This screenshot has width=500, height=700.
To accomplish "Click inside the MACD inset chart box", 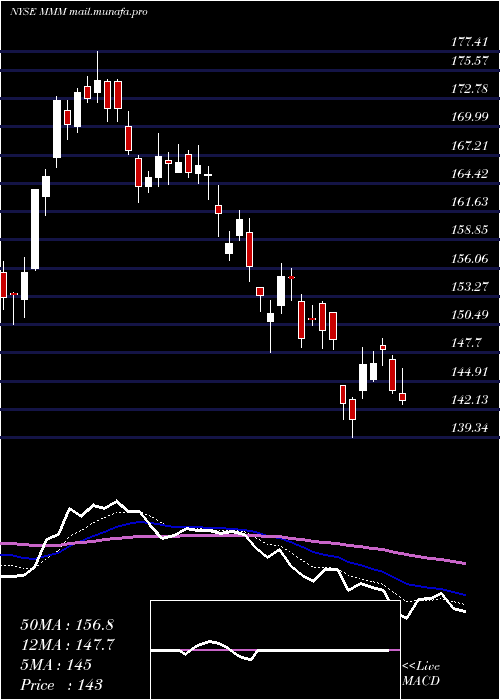I will (275, 650).
